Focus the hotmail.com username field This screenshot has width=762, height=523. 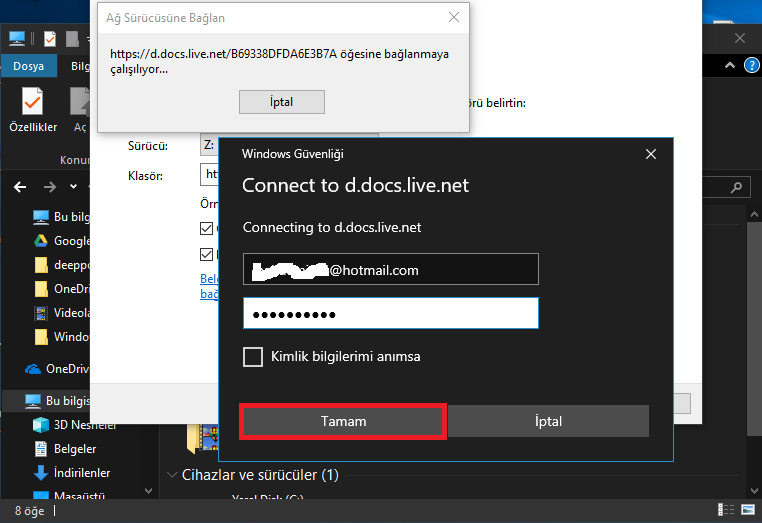coord(391,269)
